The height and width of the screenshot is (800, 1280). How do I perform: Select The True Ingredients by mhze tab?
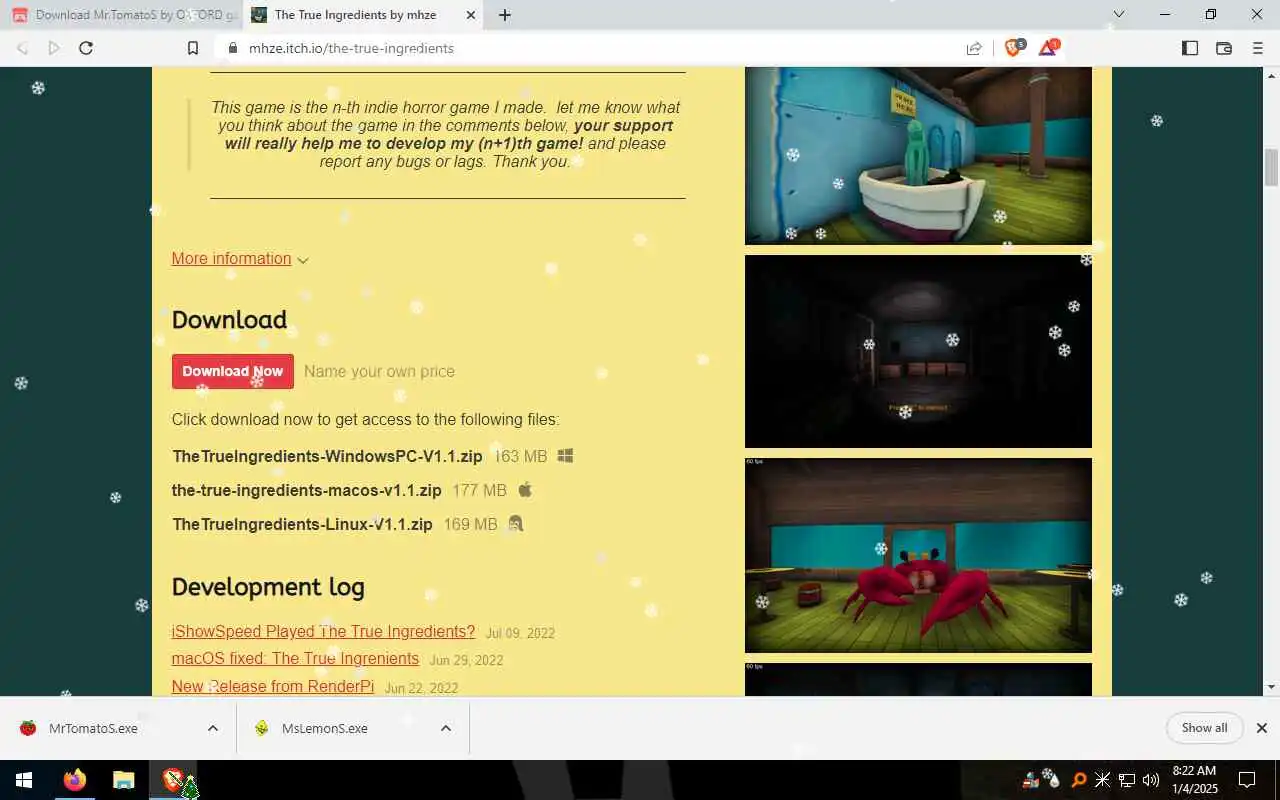tap(365, 15)
